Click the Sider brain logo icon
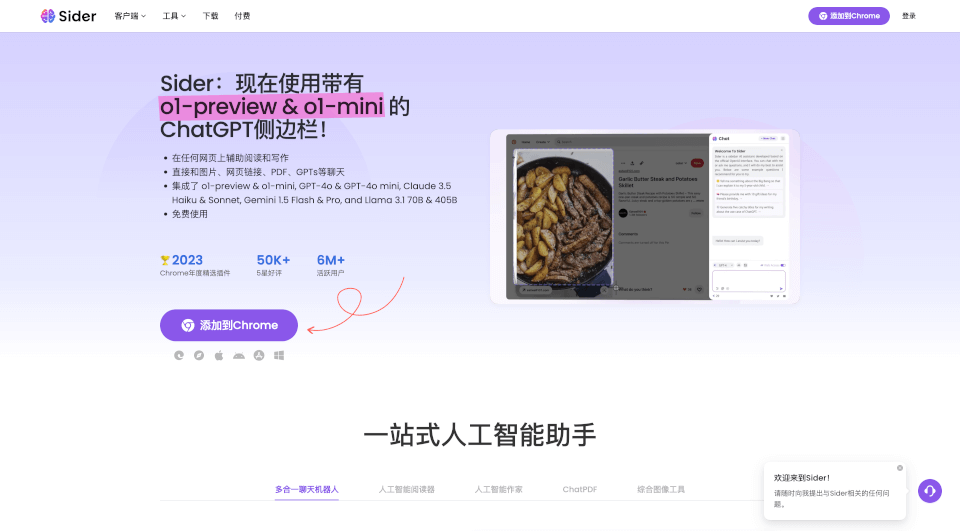This screenshot has width=960, height=531. pyautogui.click(x=48, y=16)
